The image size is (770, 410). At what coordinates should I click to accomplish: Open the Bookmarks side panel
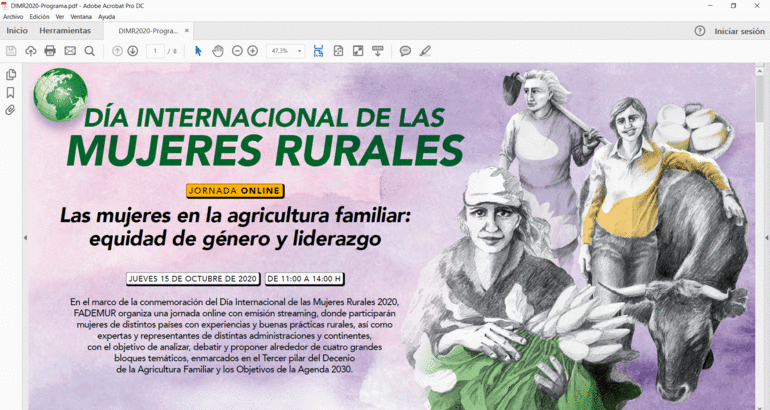click(x=11, y=92)
